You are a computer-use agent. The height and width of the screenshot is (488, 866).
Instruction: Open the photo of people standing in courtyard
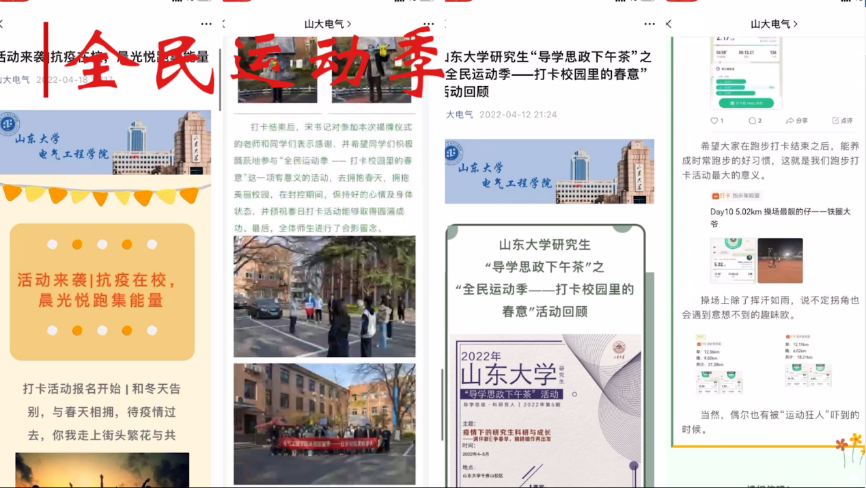tap(324, 296)
